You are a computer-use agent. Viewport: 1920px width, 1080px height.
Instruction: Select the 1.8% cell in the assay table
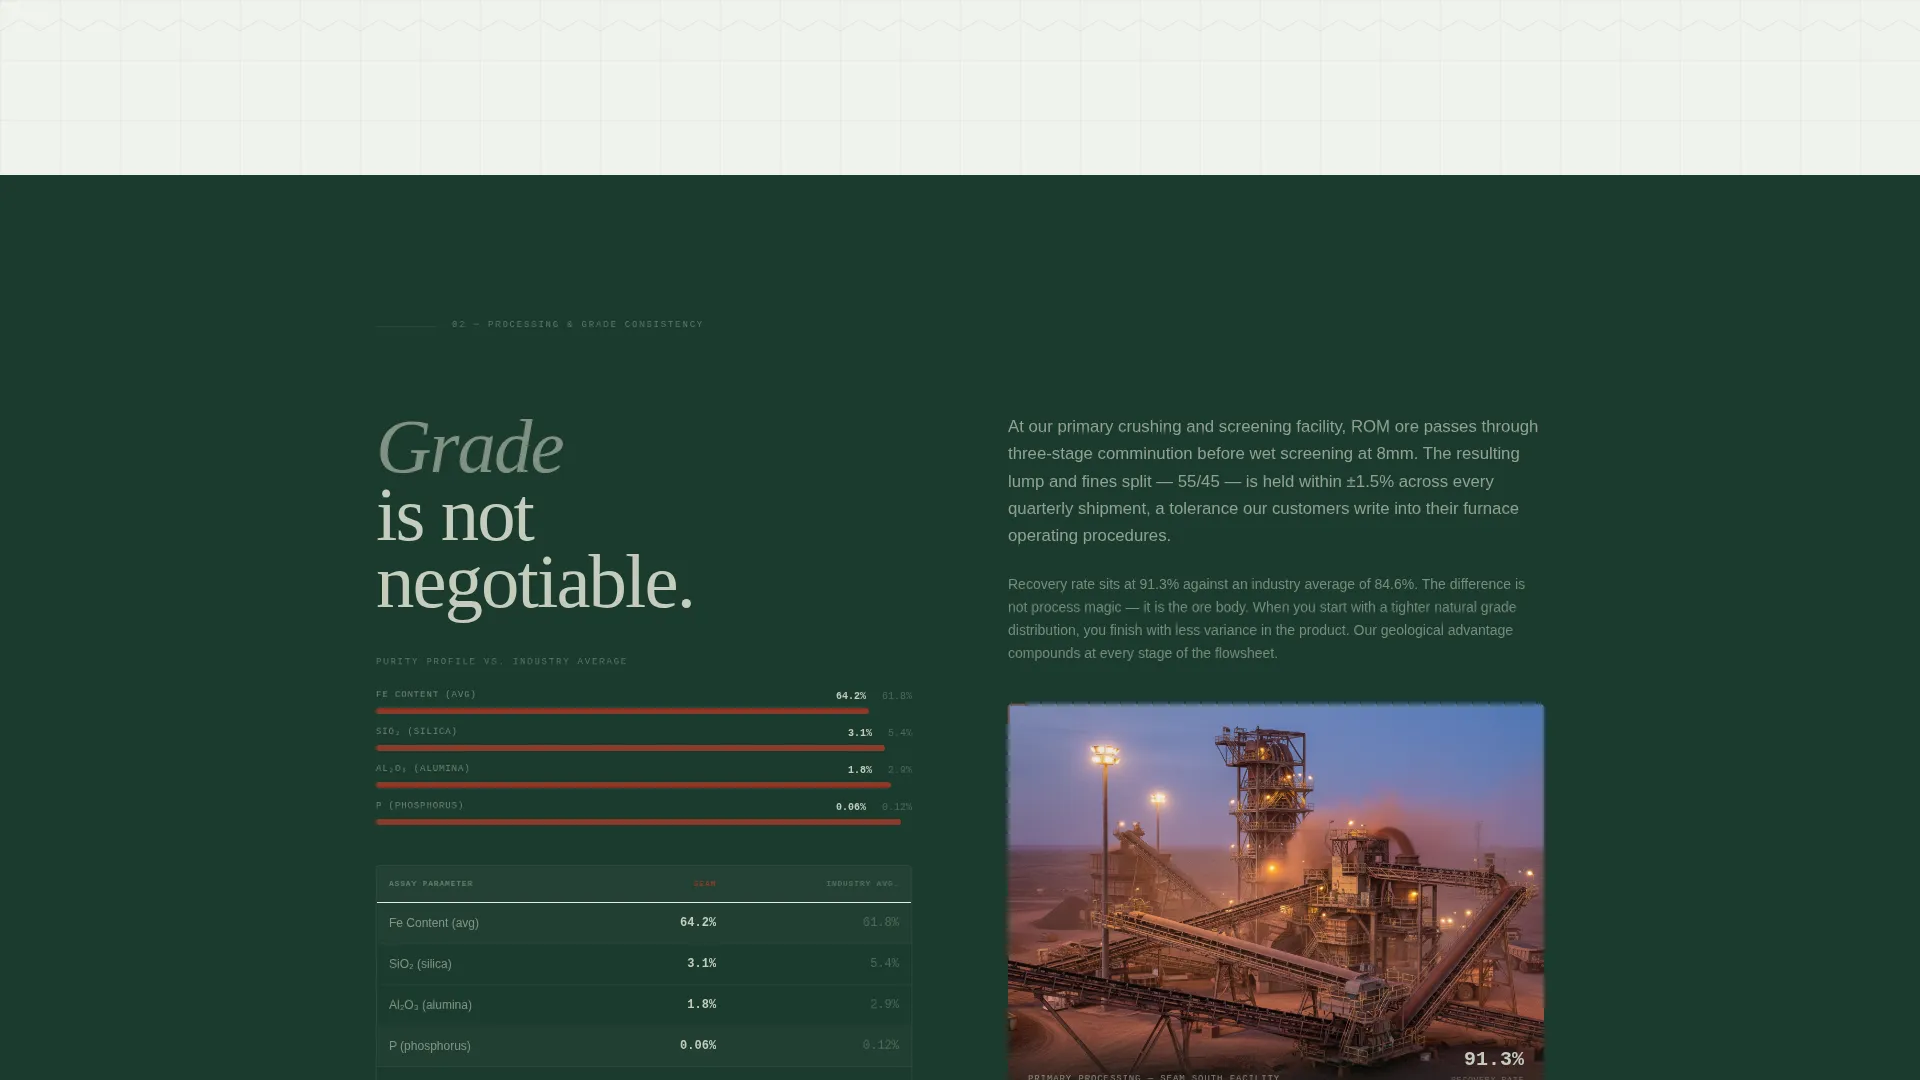point(702,1004)
